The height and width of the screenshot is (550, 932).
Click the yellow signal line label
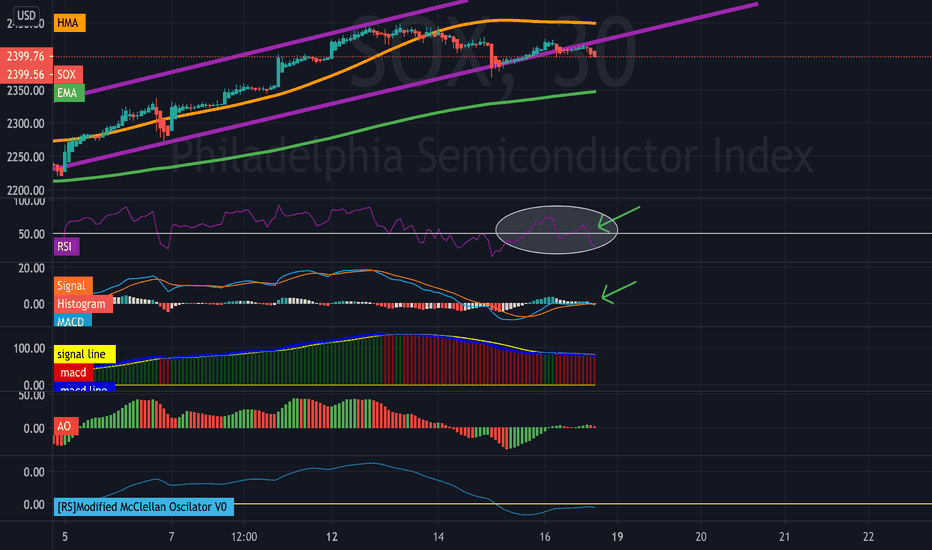tap(84, 354)
